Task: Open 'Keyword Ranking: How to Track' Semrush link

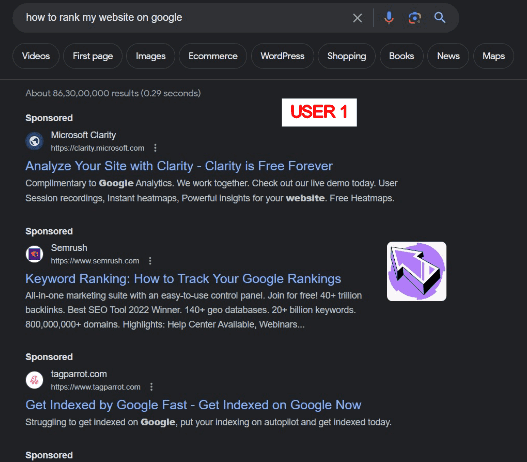Action: [x=183, y=279]
